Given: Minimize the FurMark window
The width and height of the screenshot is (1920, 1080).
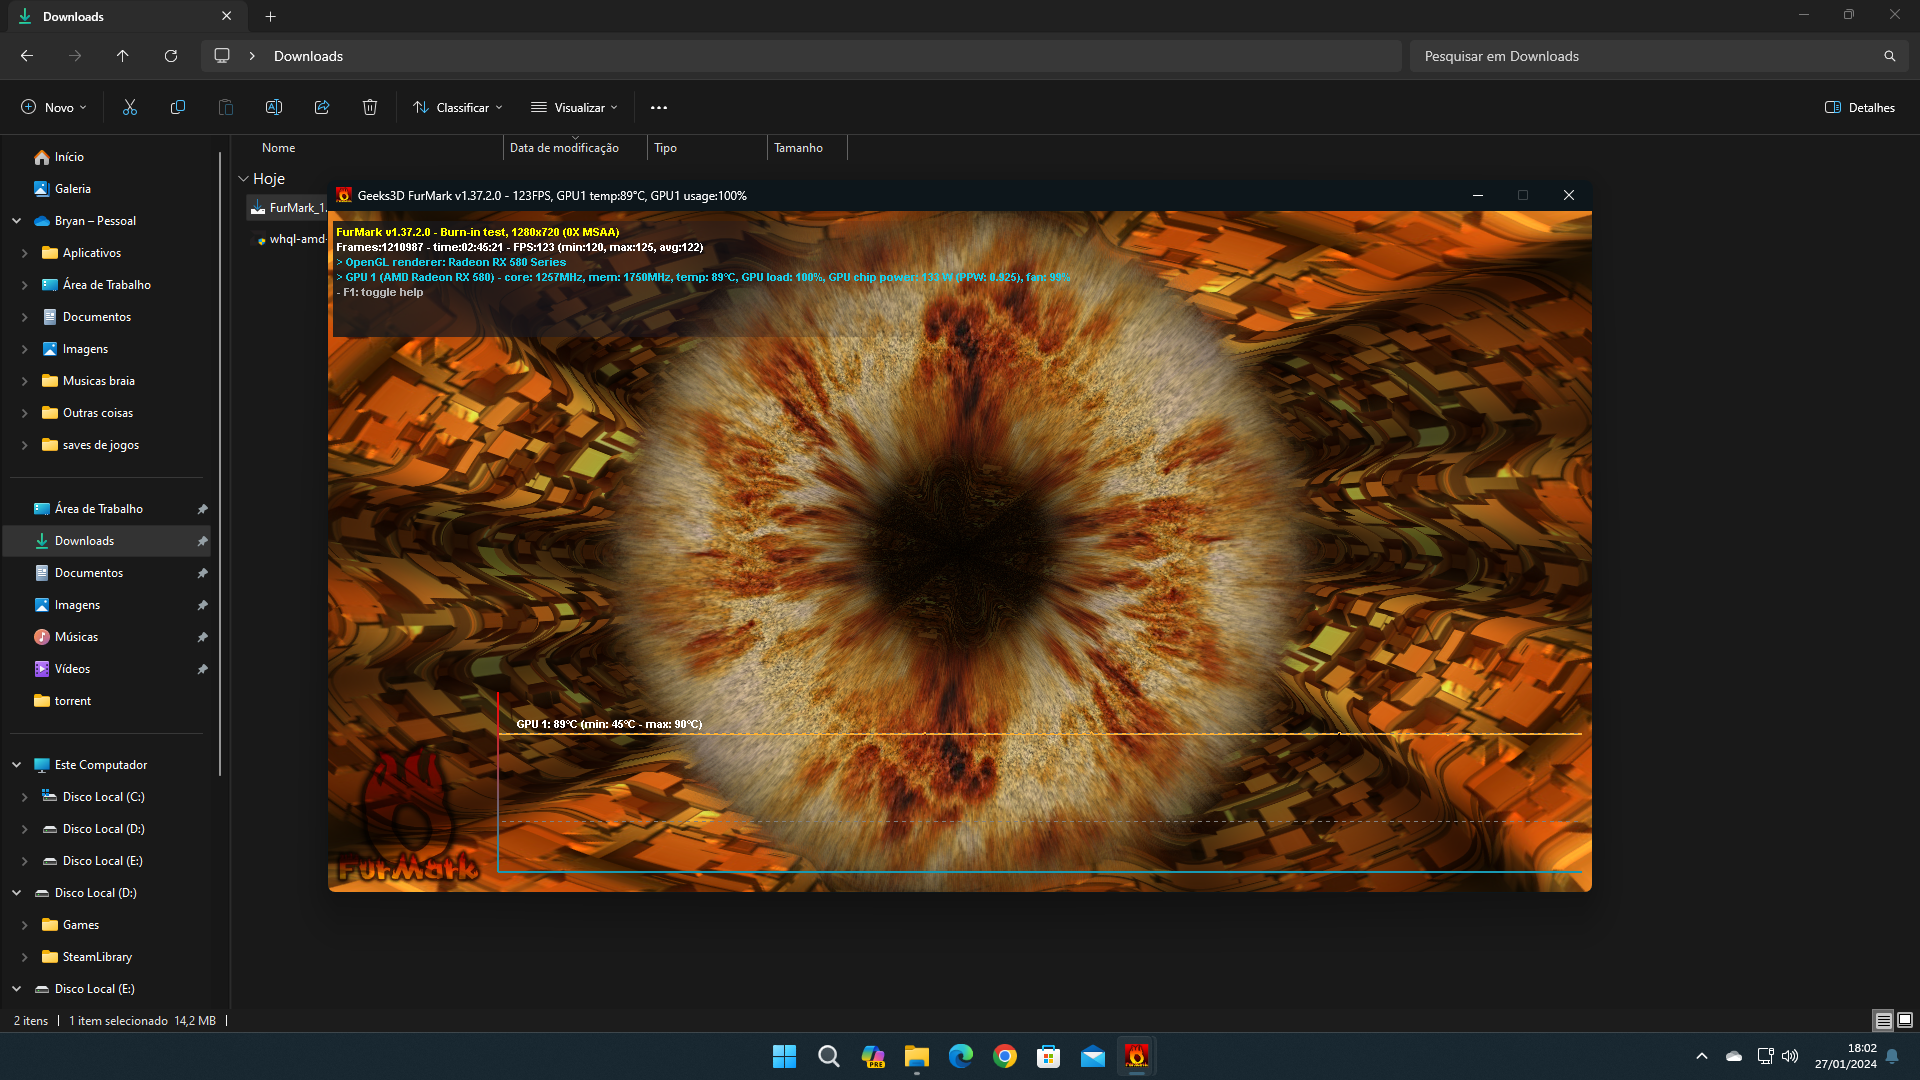Looking at the screenshot, I should 1477,195.
